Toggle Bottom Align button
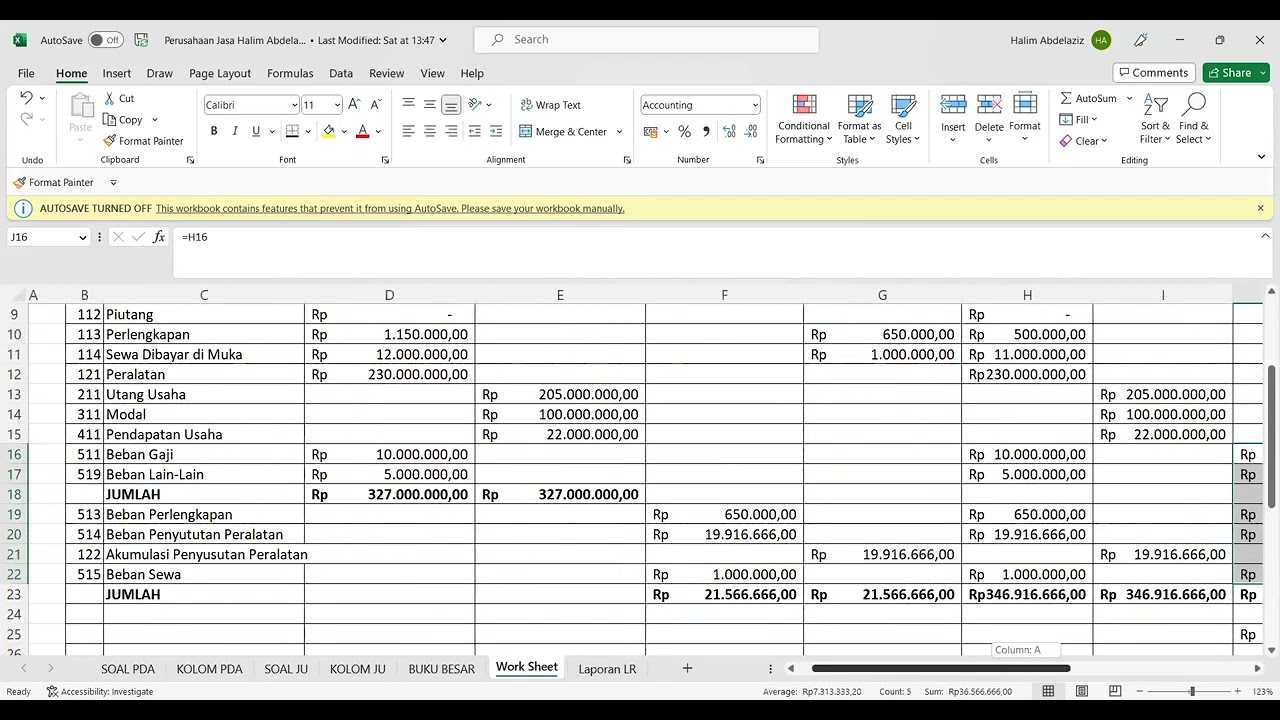This screenshot has height=720, width=1280. (451, 104)
